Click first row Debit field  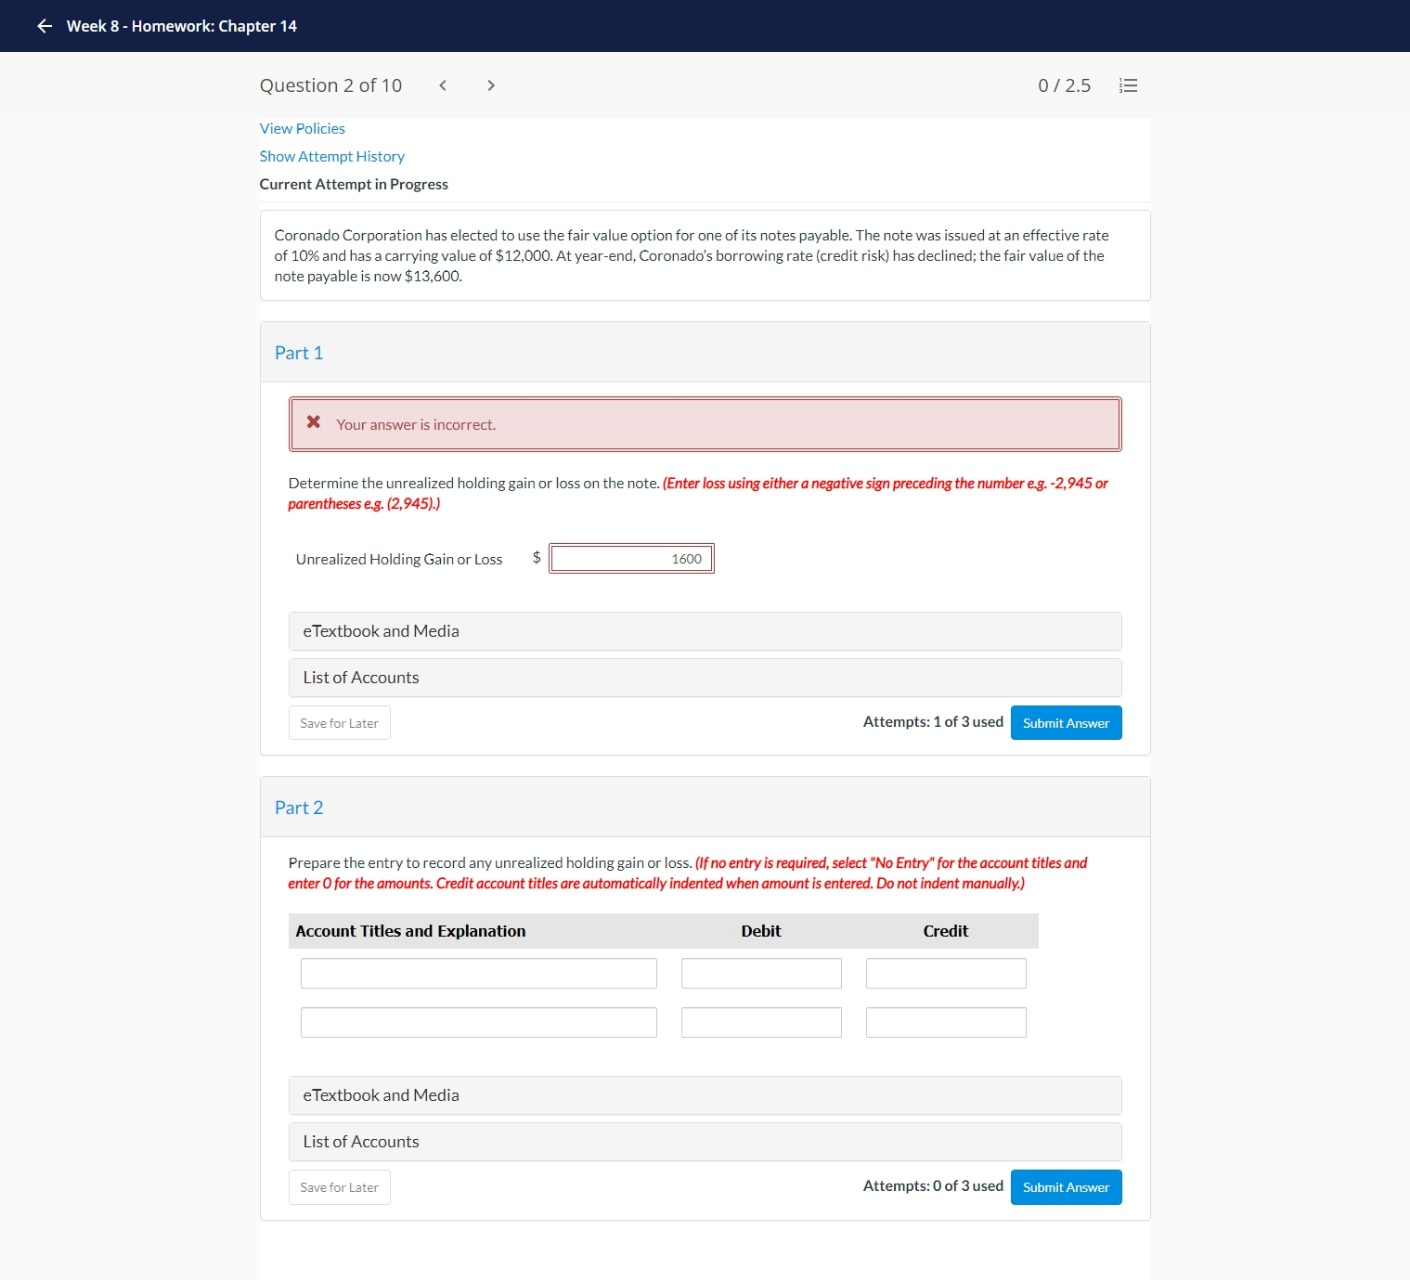click(x=761, y=973)
